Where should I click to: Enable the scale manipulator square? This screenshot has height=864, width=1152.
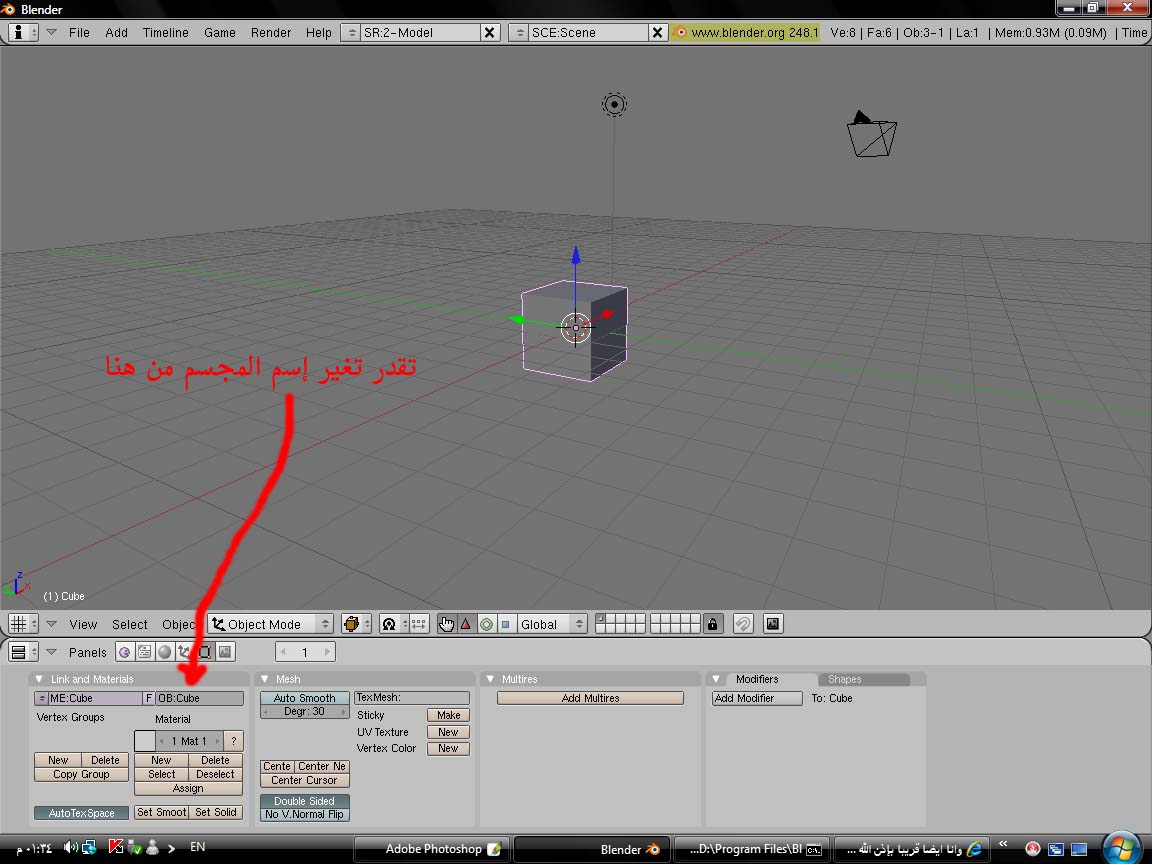pos(505,624)
